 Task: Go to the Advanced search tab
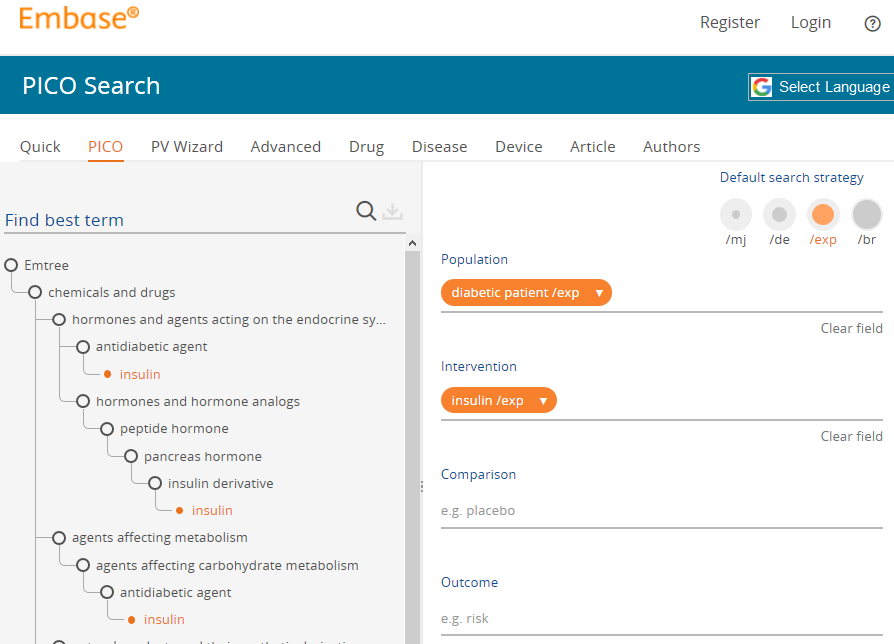click(286, 147)
